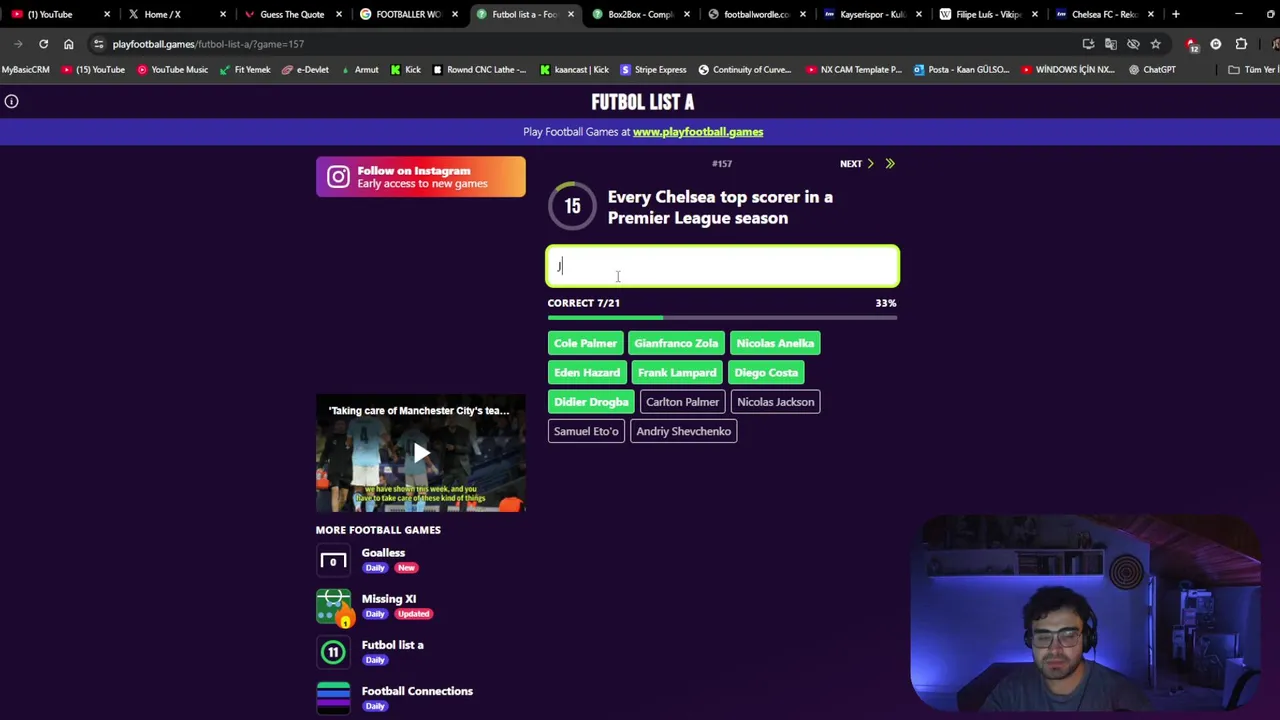Image resolution: width=1280 pixels, height=720 pixels.
Task: Skip ahead with the double-chevron icon
Action: point(890,164)
